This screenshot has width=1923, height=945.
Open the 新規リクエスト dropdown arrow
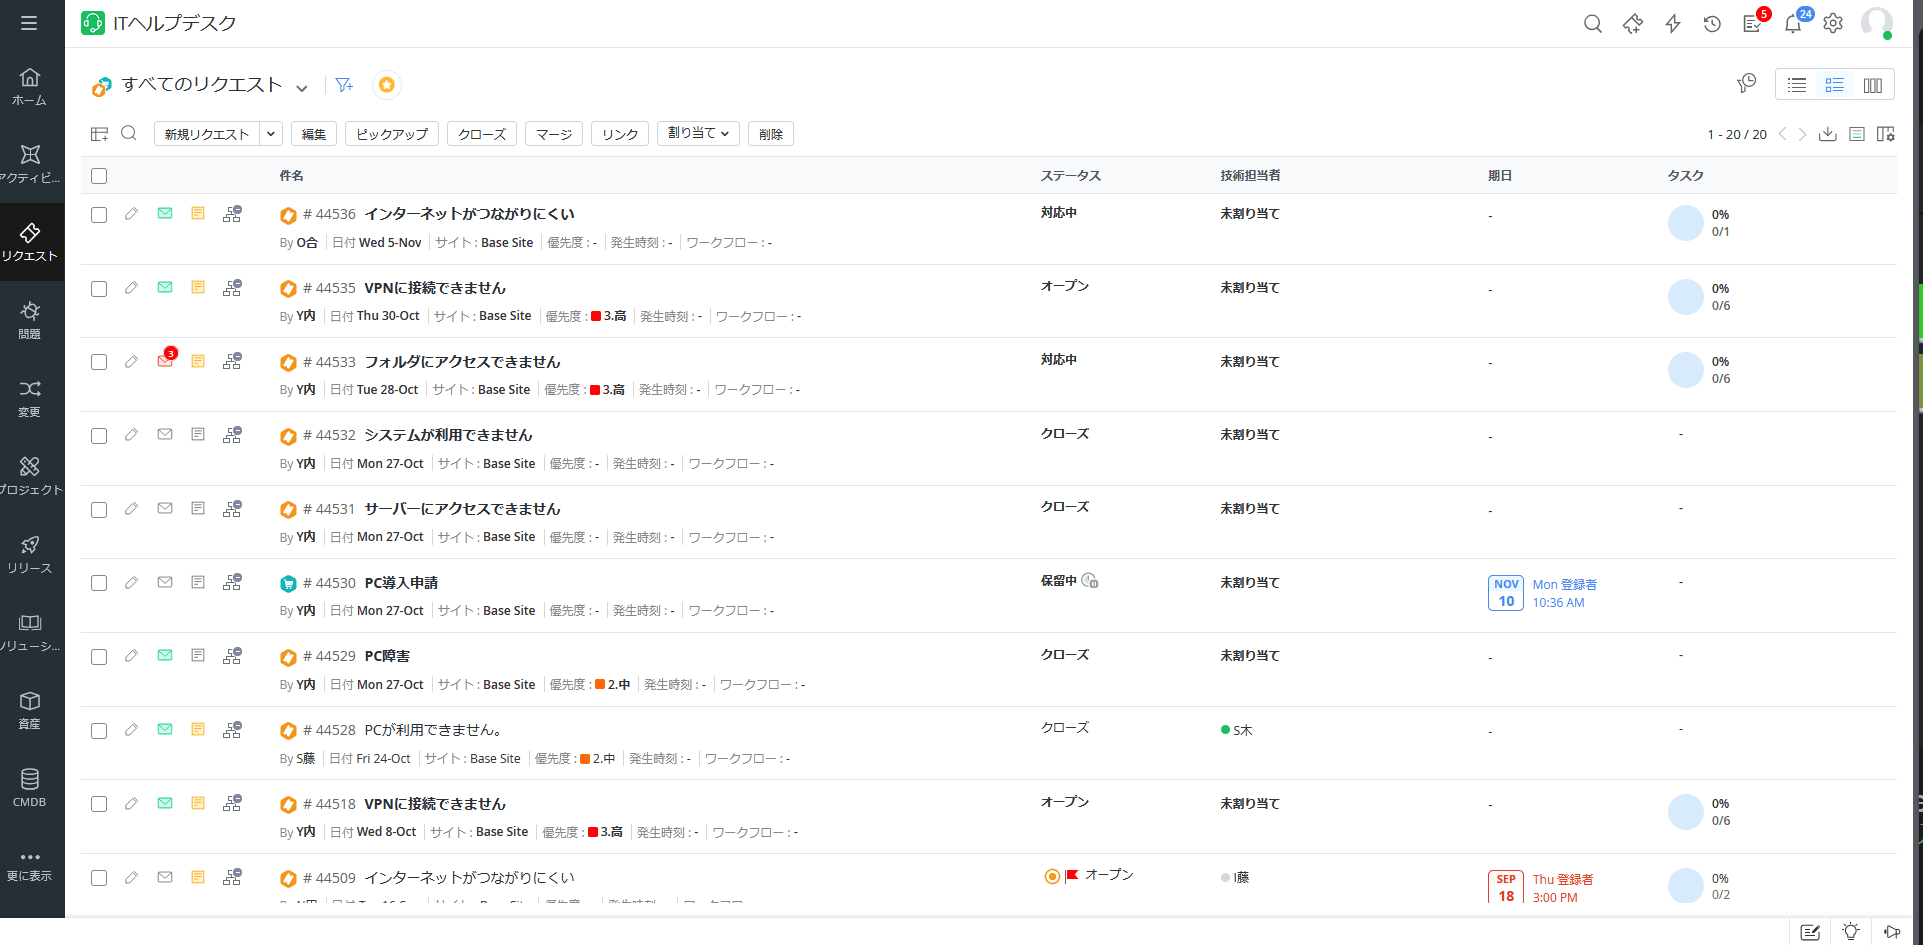click(x=271, y=134)
